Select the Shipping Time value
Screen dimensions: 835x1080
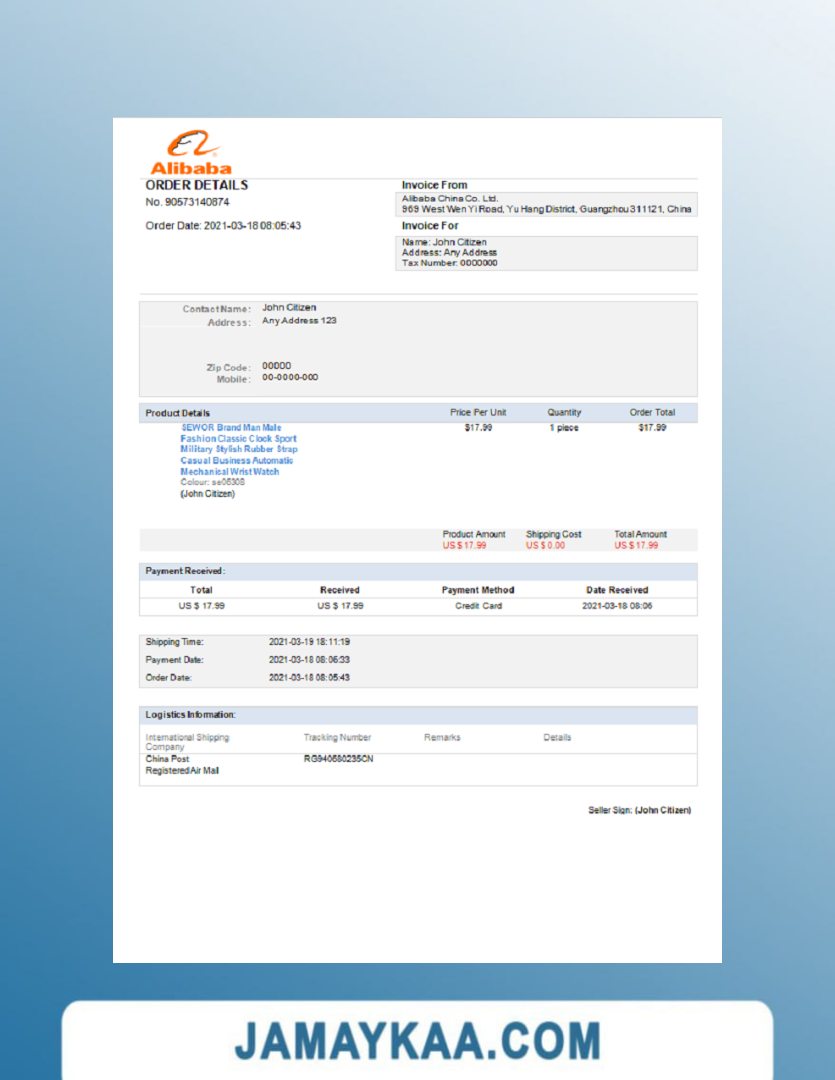(309, 642)
